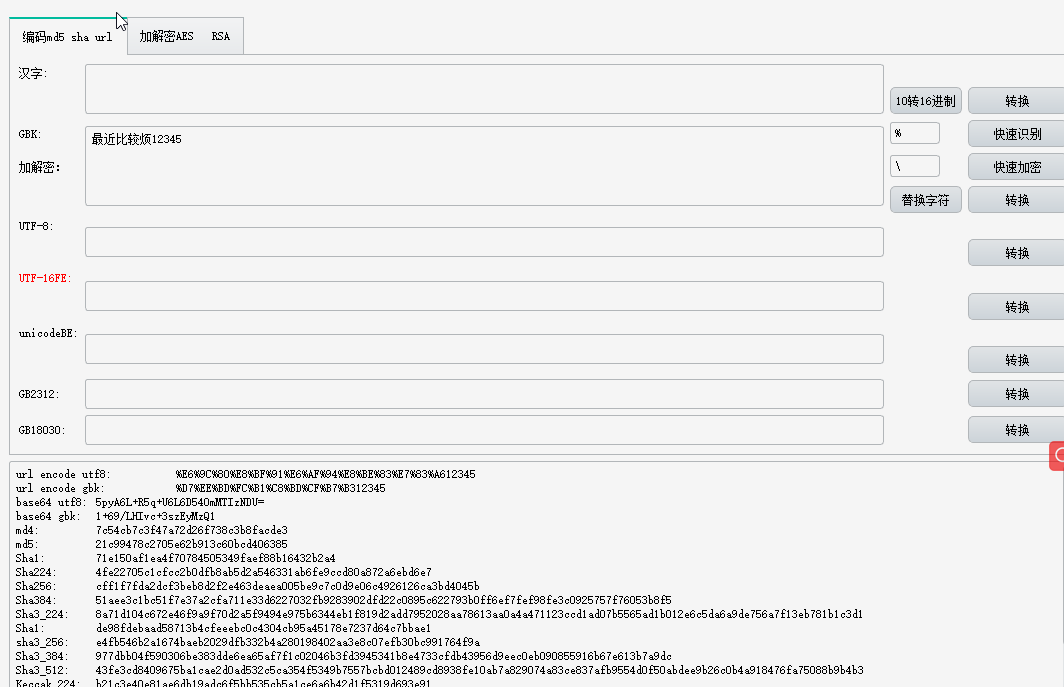Image resolution: width=1064 pixels, height=687 pixels.
Task: Click the base64 gbk output value
Action: [155, 516]
